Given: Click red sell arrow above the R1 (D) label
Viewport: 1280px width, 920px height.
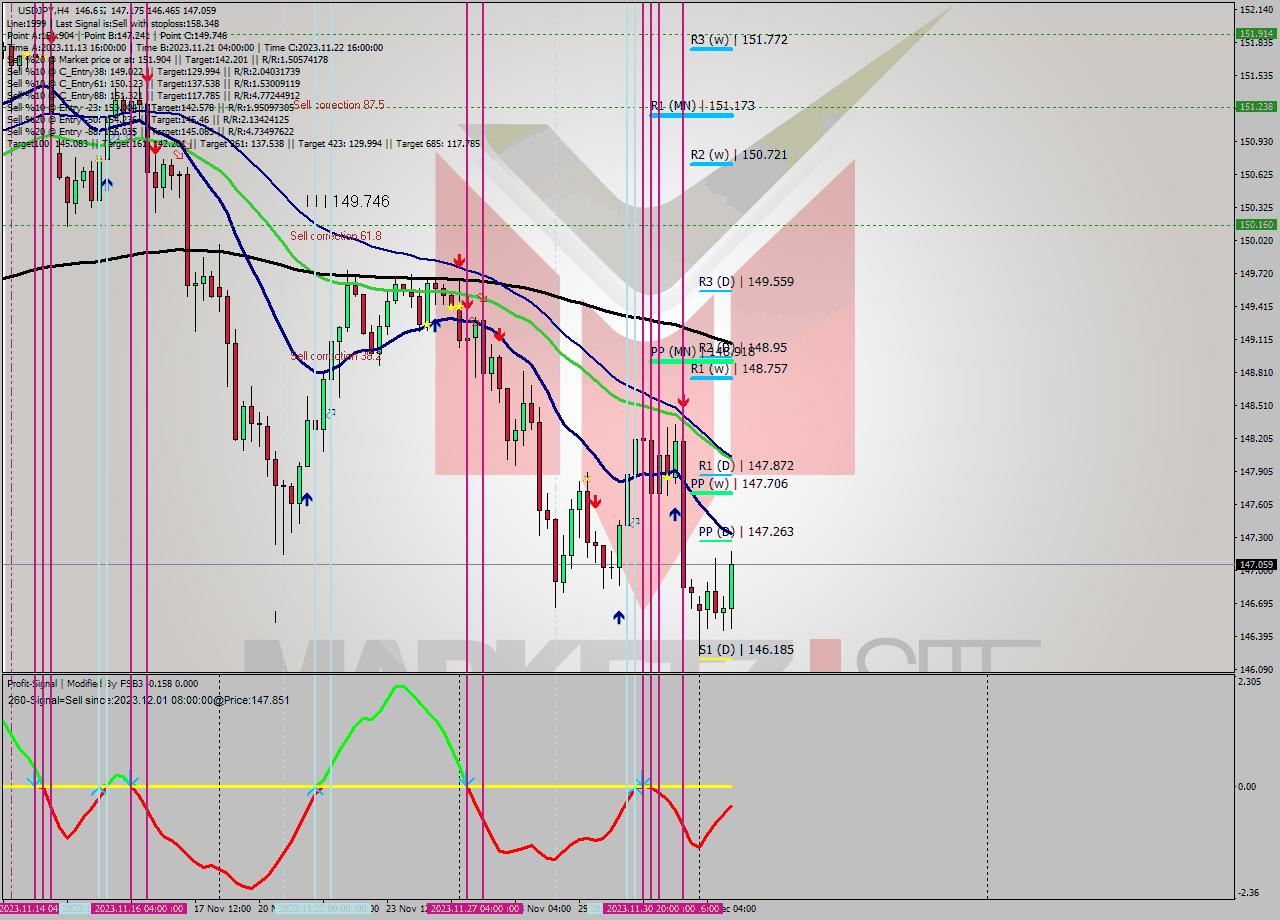Looking at the screenshot, I should pos(683,402).
